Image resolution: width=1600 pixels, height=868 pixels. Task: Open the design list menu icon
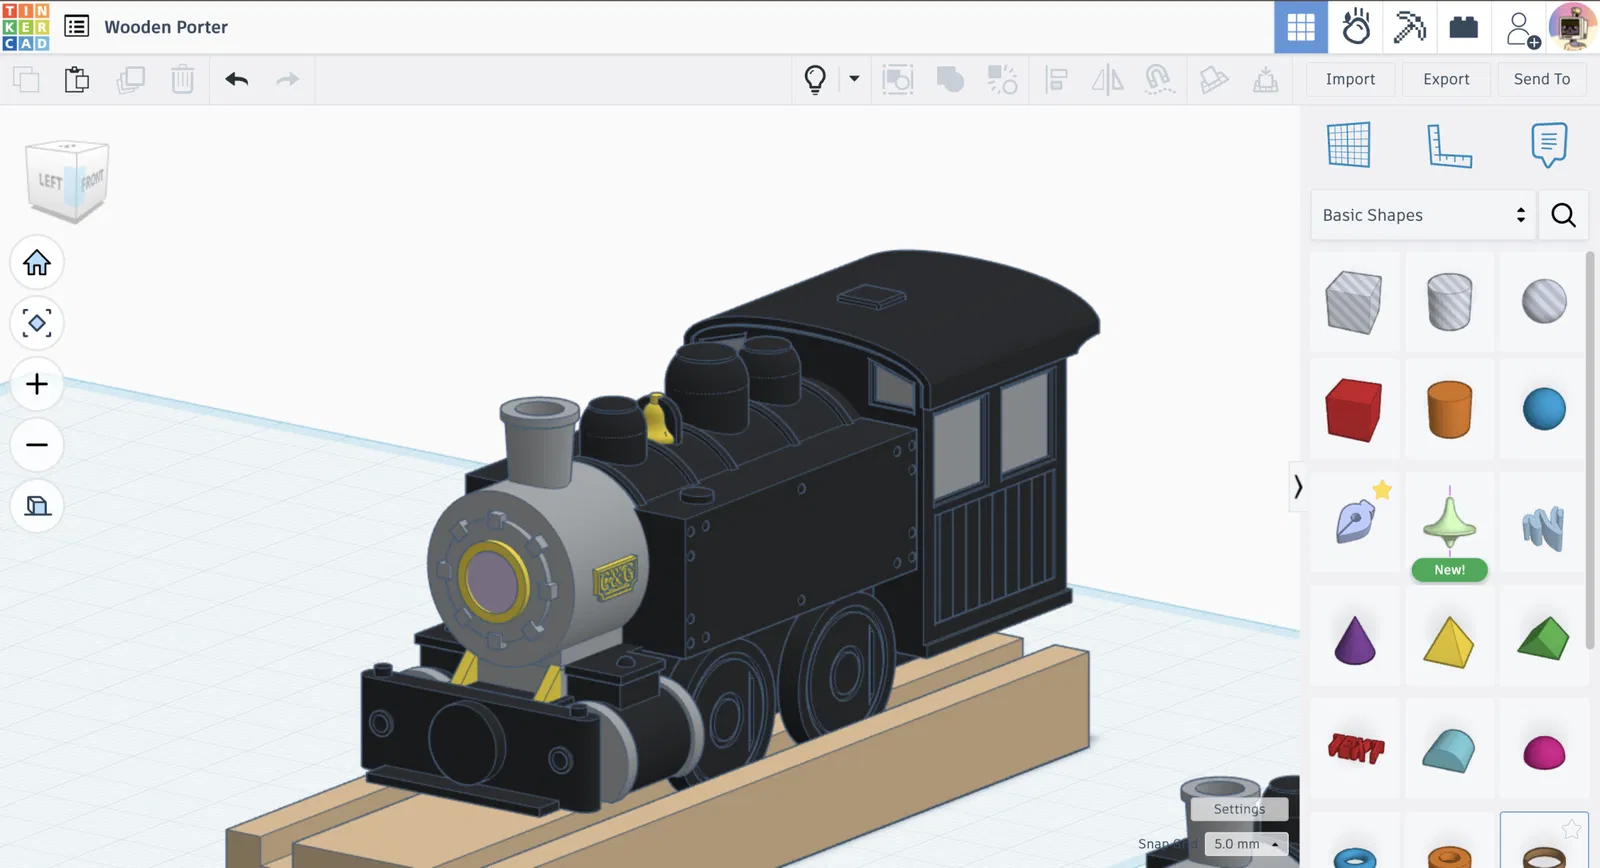tap(77, 27)
